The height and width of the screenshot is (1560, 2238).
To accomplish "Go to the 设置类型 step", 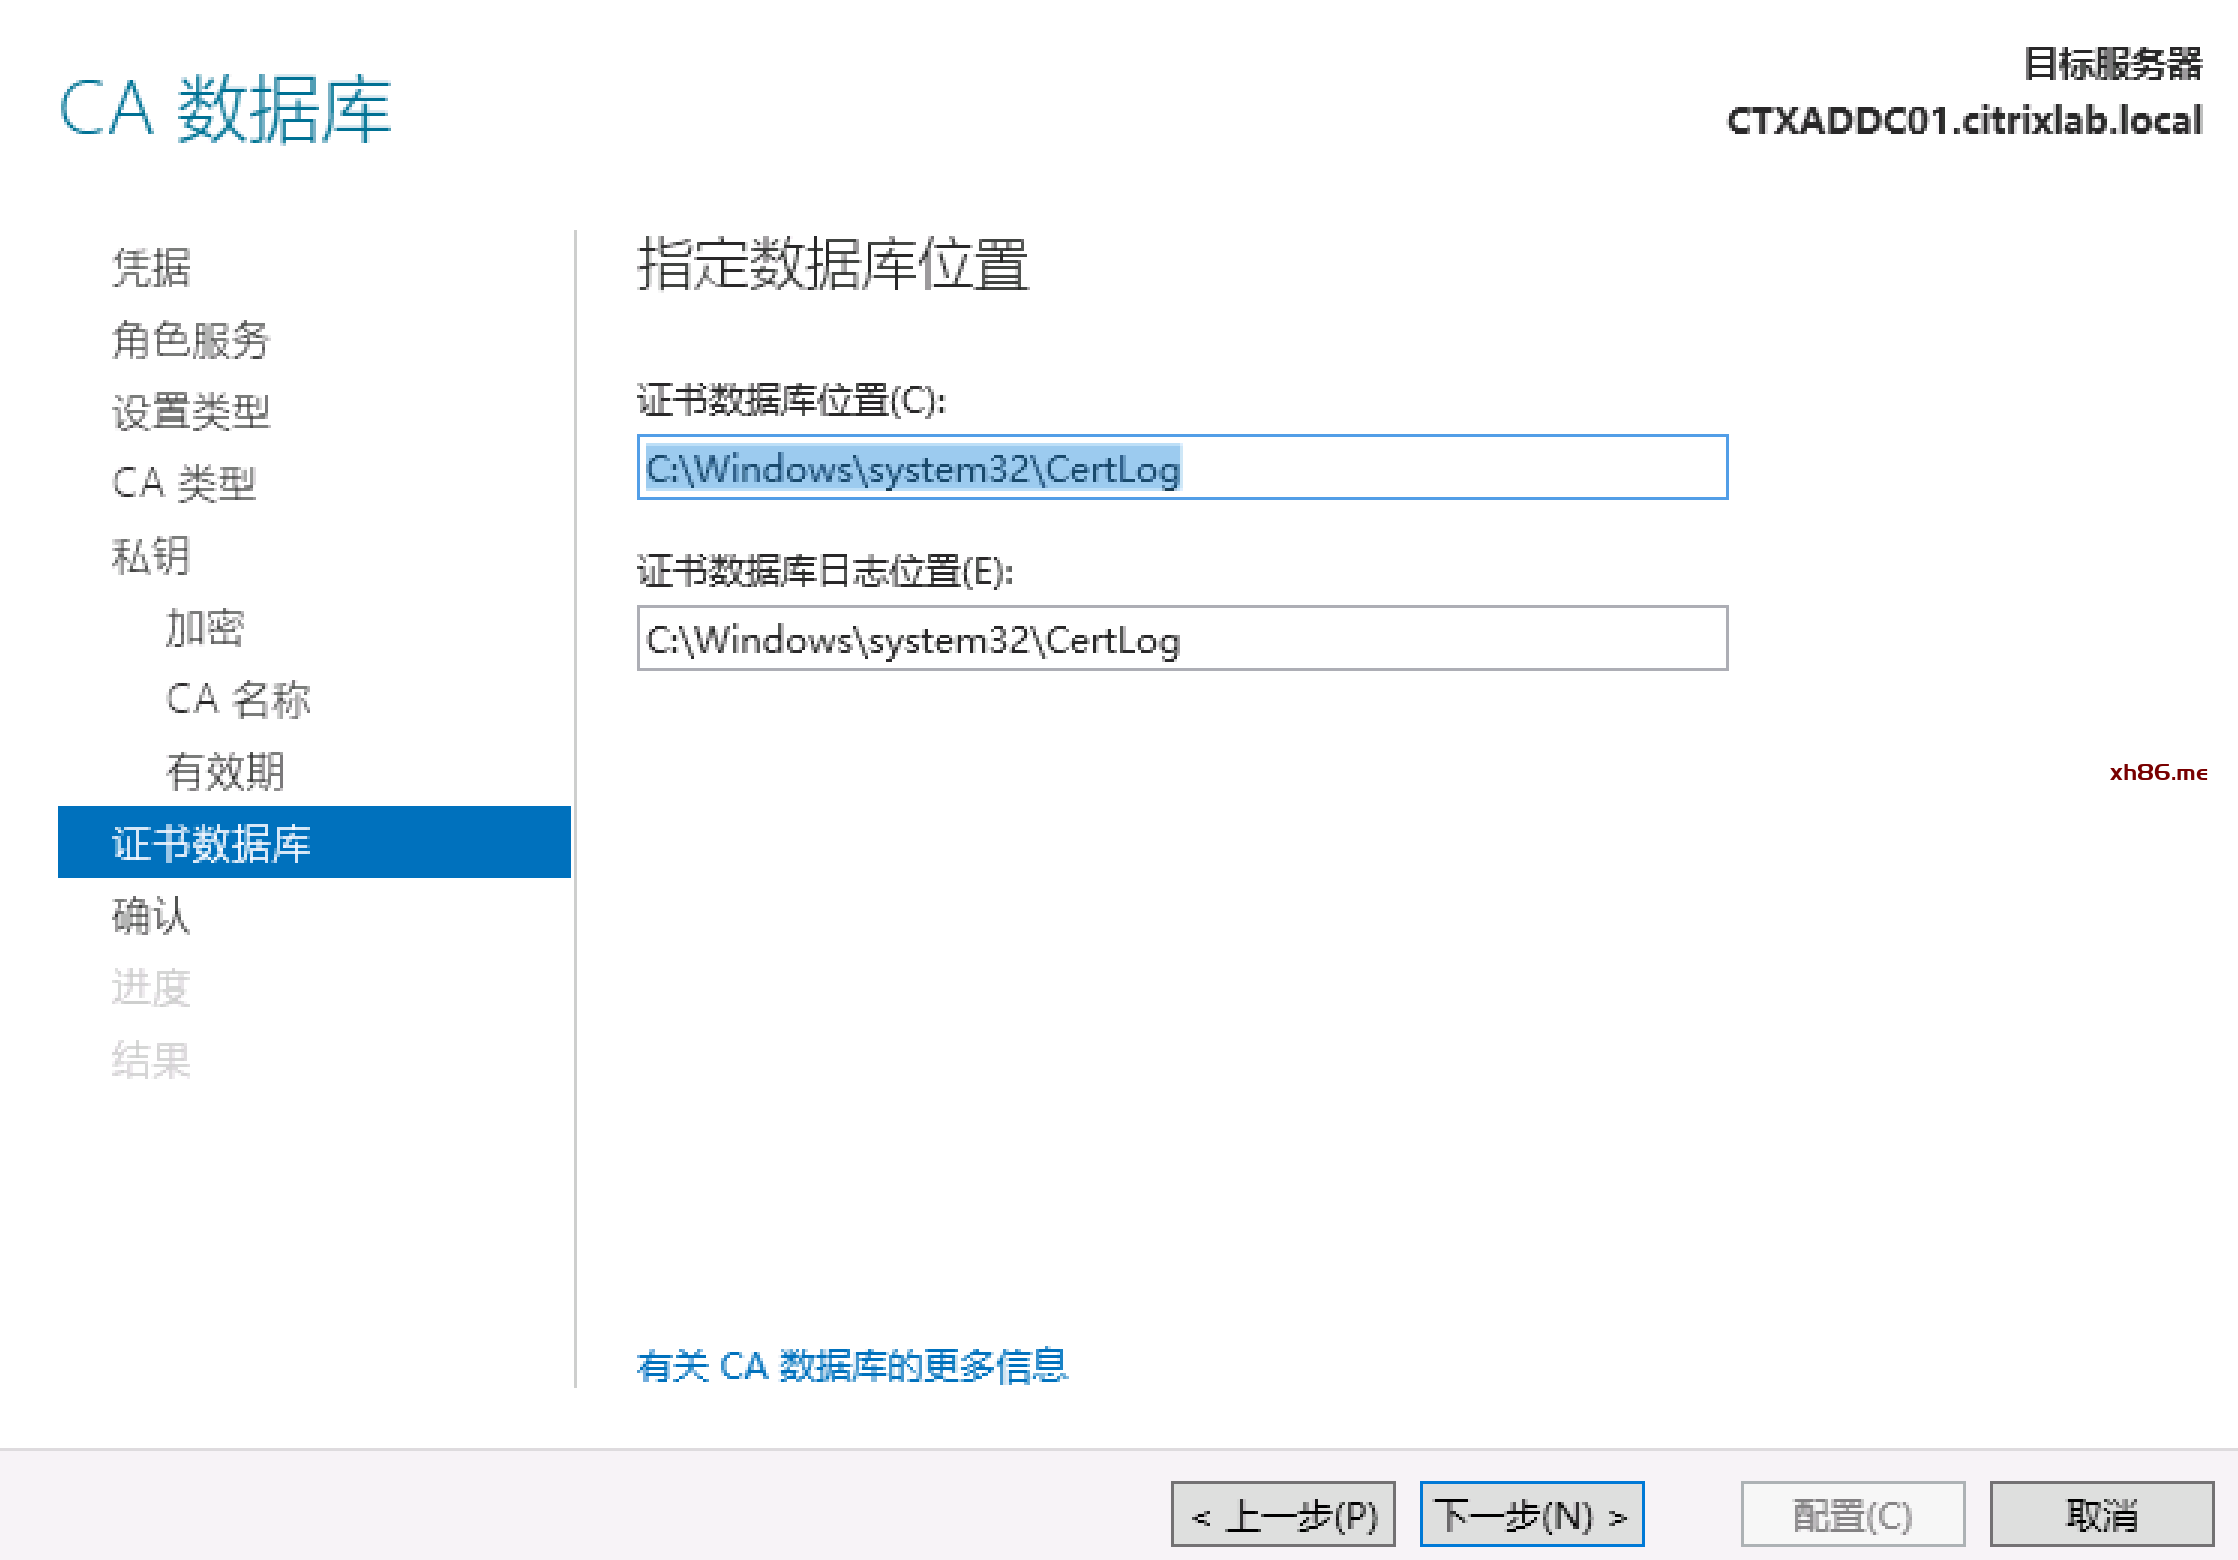I will pyautogui.click(x=190, y=412).
